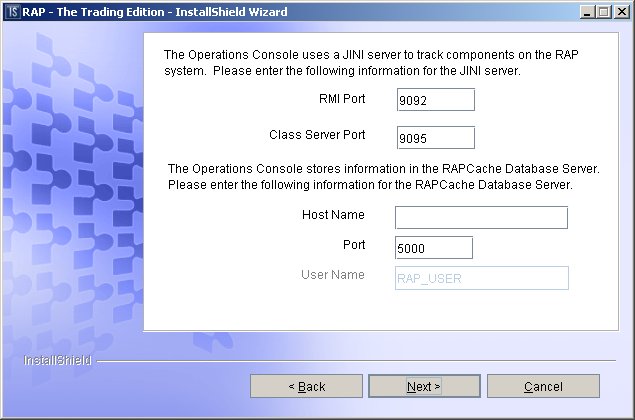Click the "Port" label above User Name
The image size is (635, 420).
pyautogui.click(x=354, y=245)
